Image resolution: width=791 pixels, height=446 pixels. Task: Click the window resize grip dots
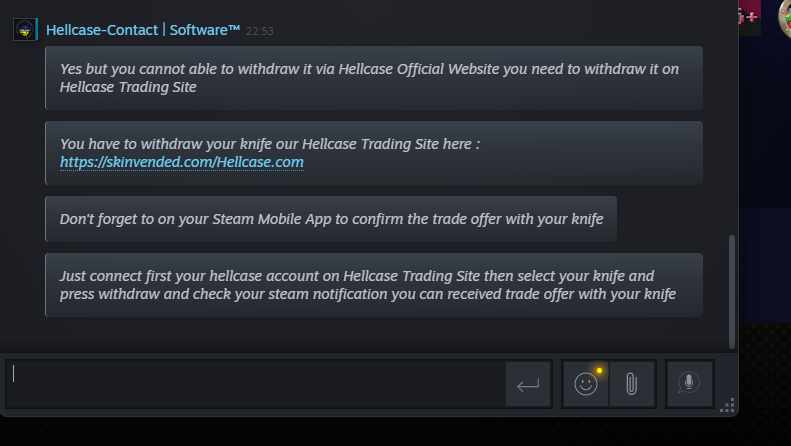pos(728,405)
